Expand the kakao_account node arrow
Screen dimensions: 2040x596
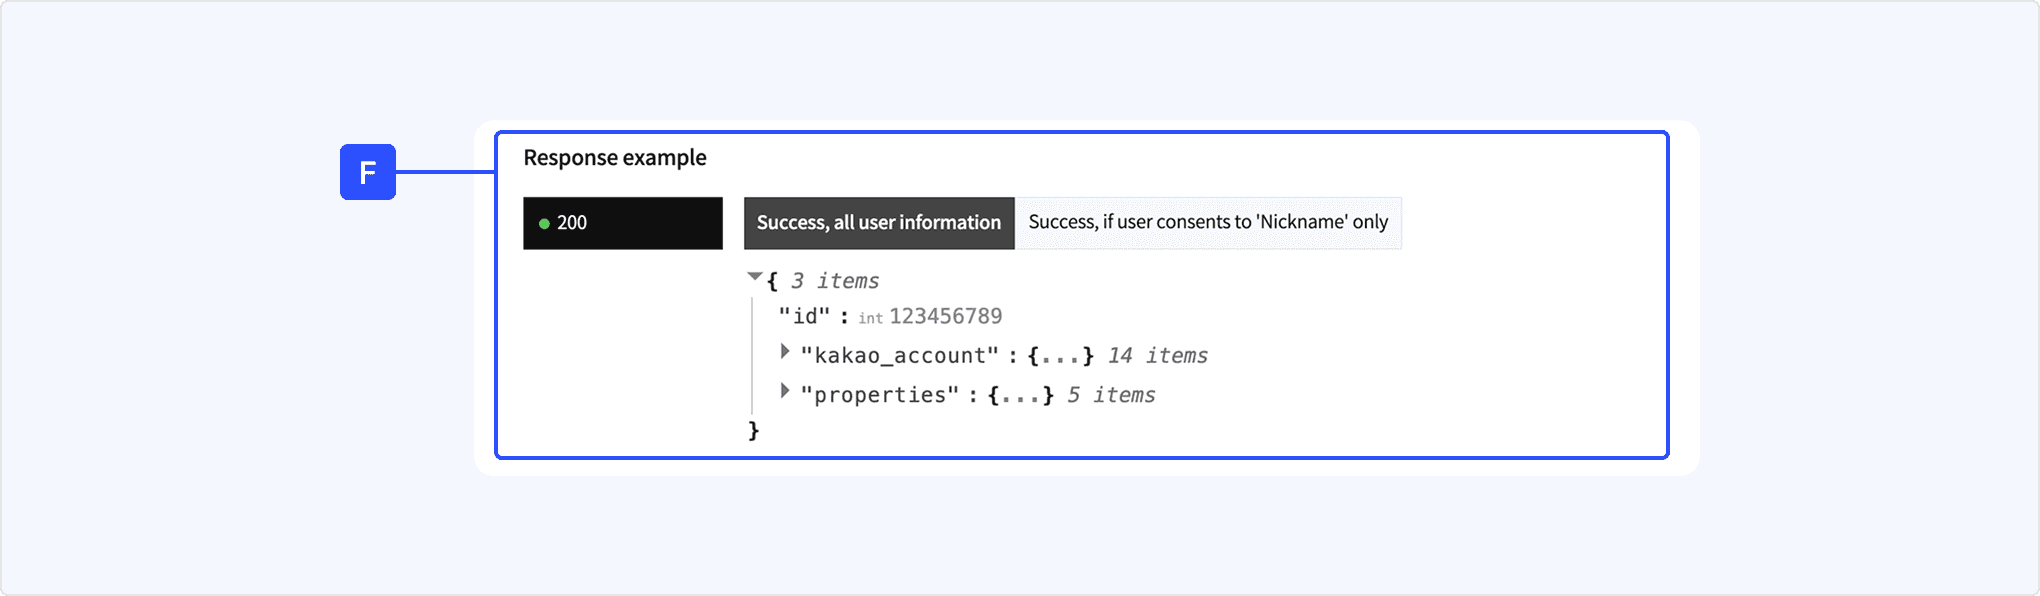pos(785,352)
